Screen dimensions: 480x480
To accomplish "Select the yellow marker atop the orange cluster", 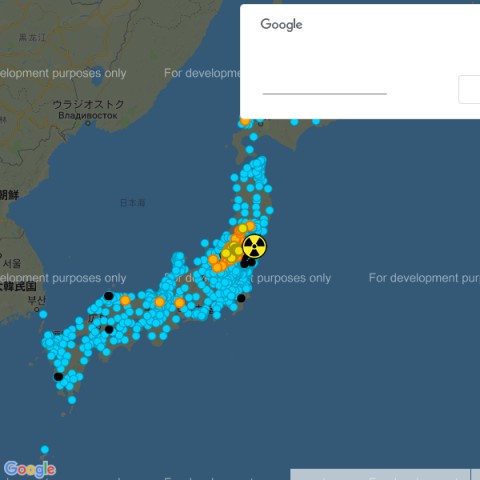I will (x=243, y=228).
